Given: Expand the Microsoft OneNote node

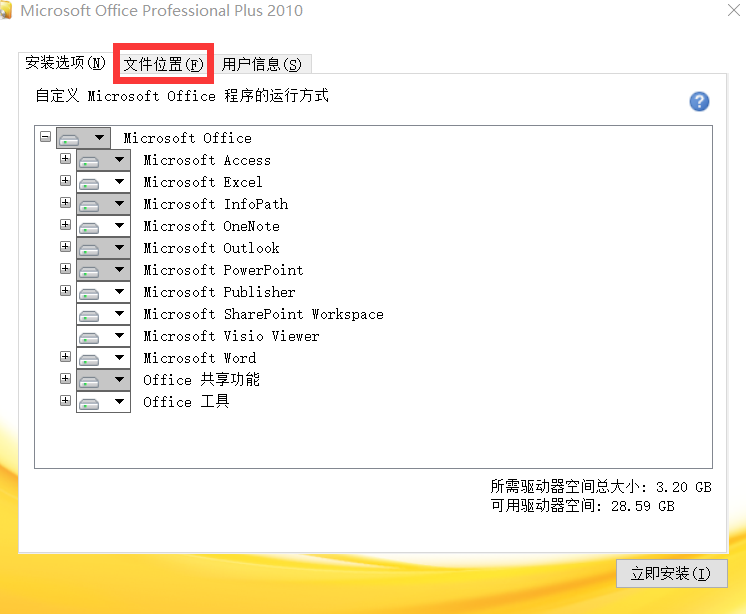Looking at the screenshot, I should (x=65, y=224).
